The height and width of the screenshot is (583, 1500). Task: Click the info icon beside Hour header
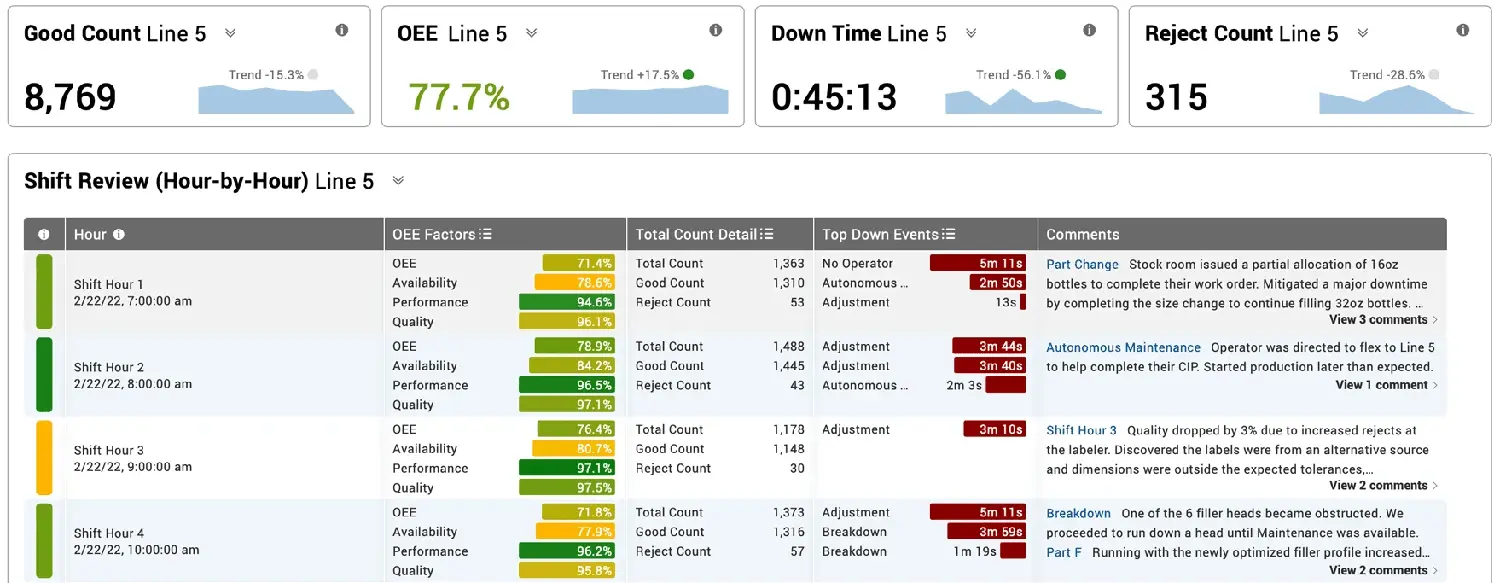pos(119,235)
